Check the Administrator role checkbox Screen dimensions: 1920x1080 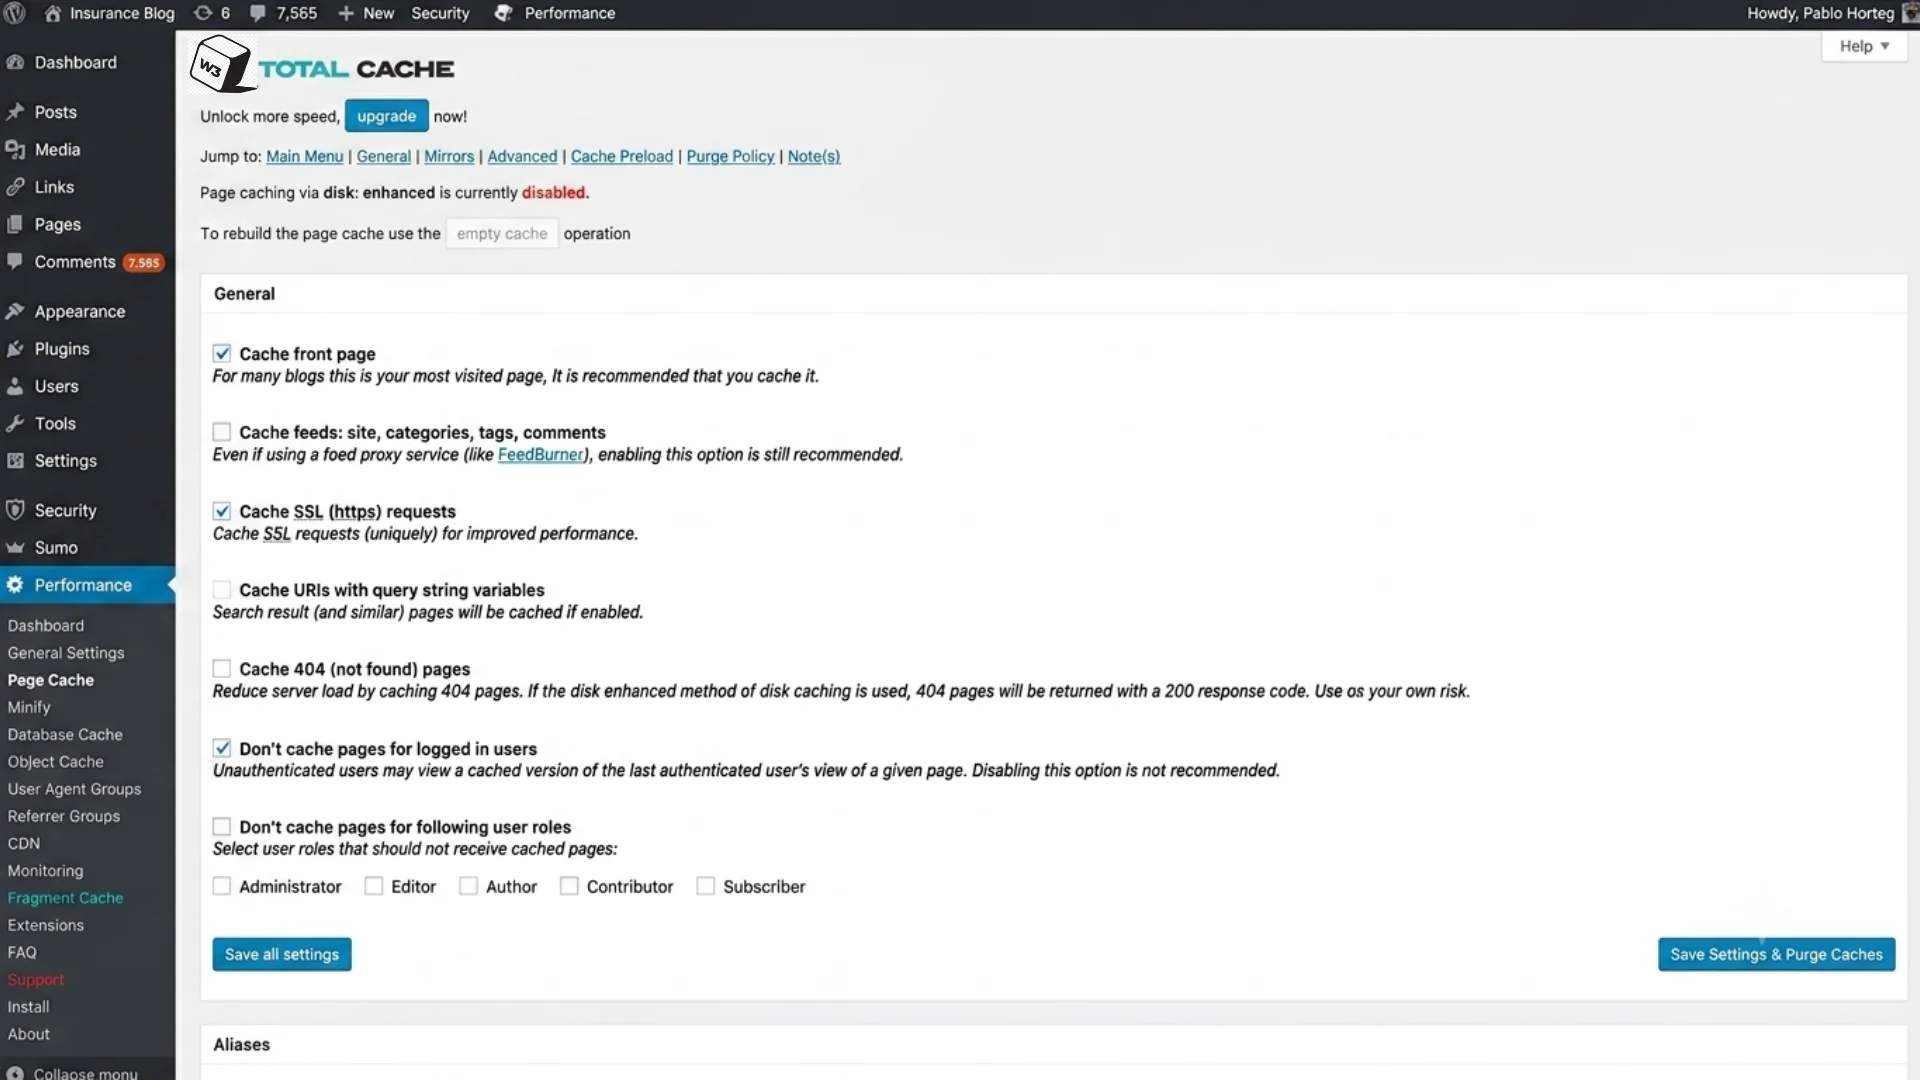pos(222,886)
